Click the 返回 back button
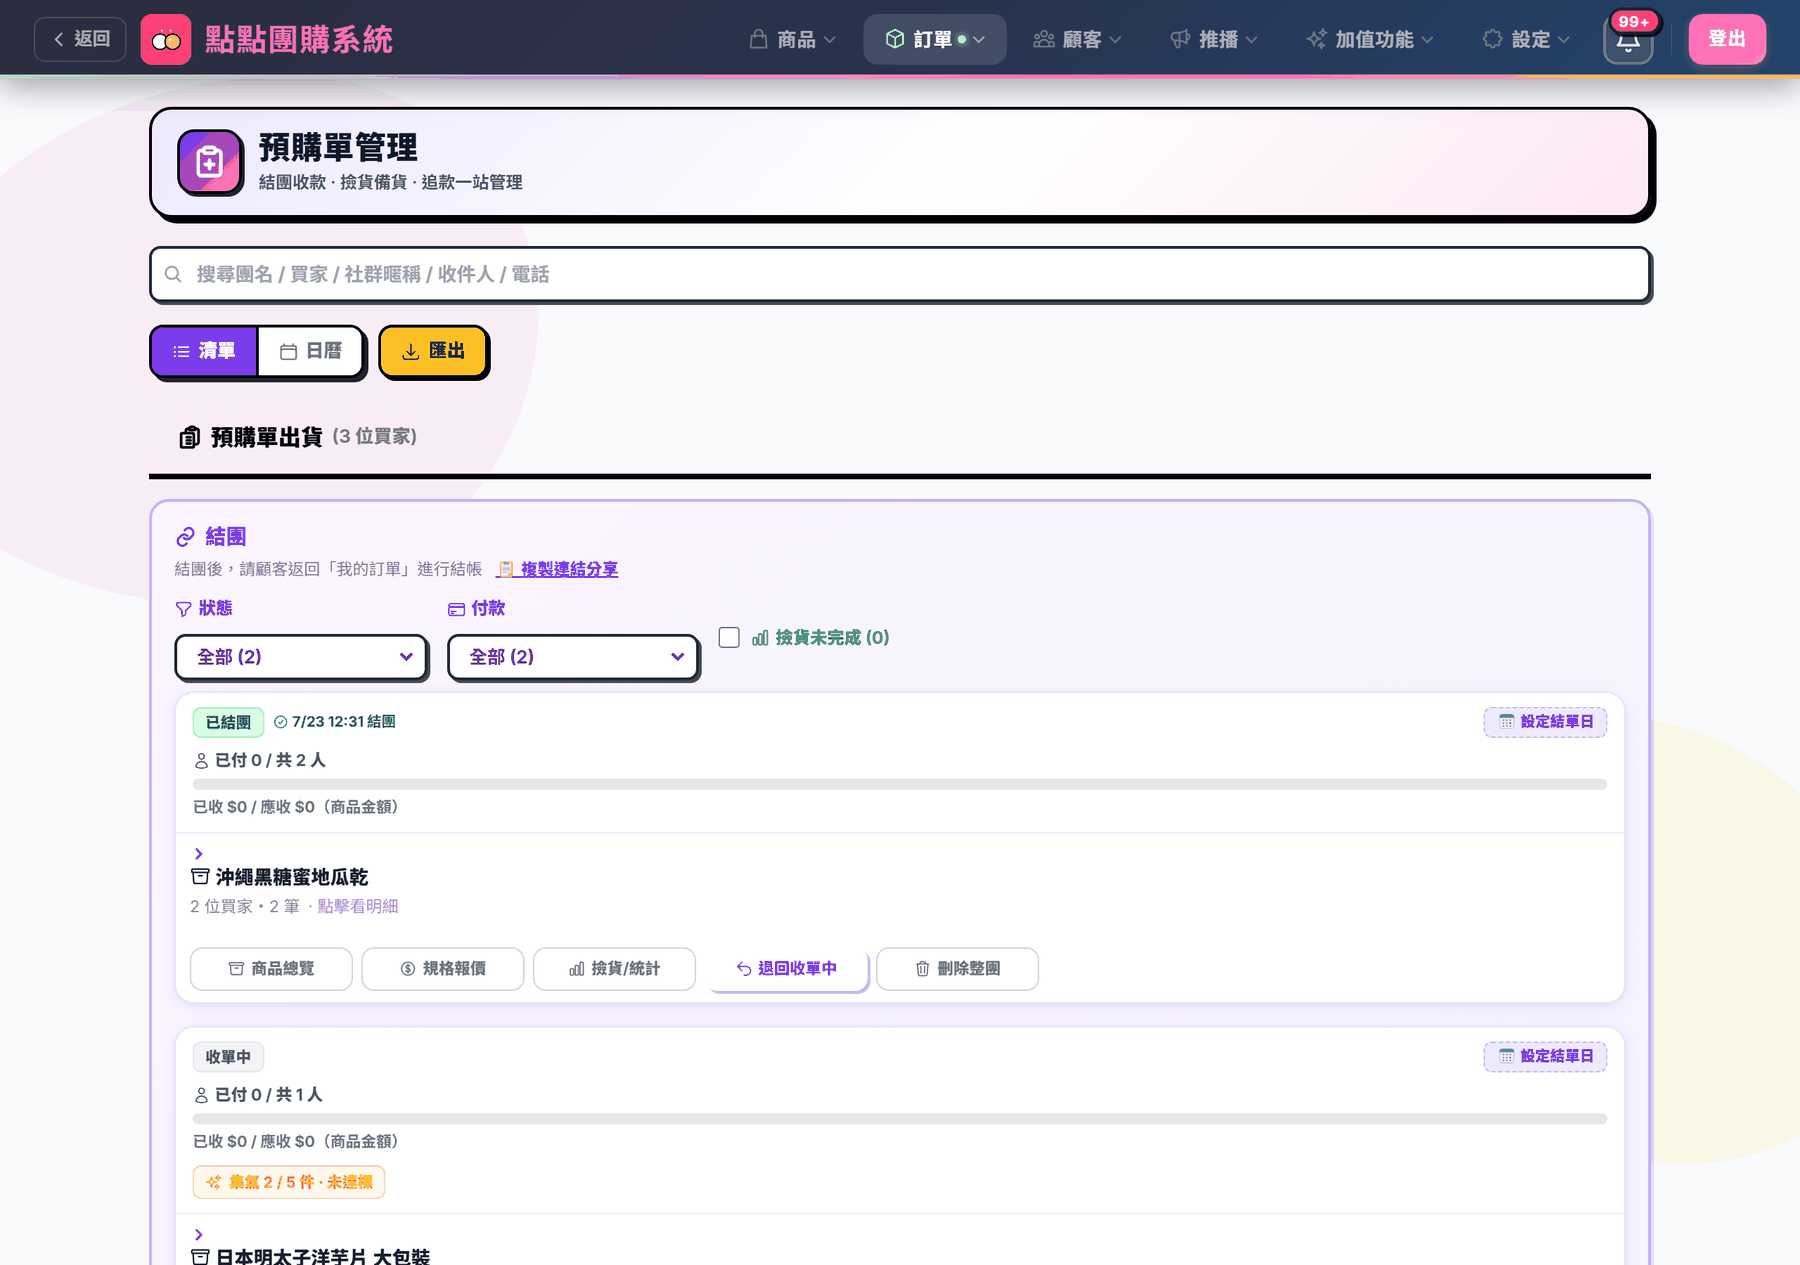This screenshot has height=1265, width=1800. pos(80,39)
